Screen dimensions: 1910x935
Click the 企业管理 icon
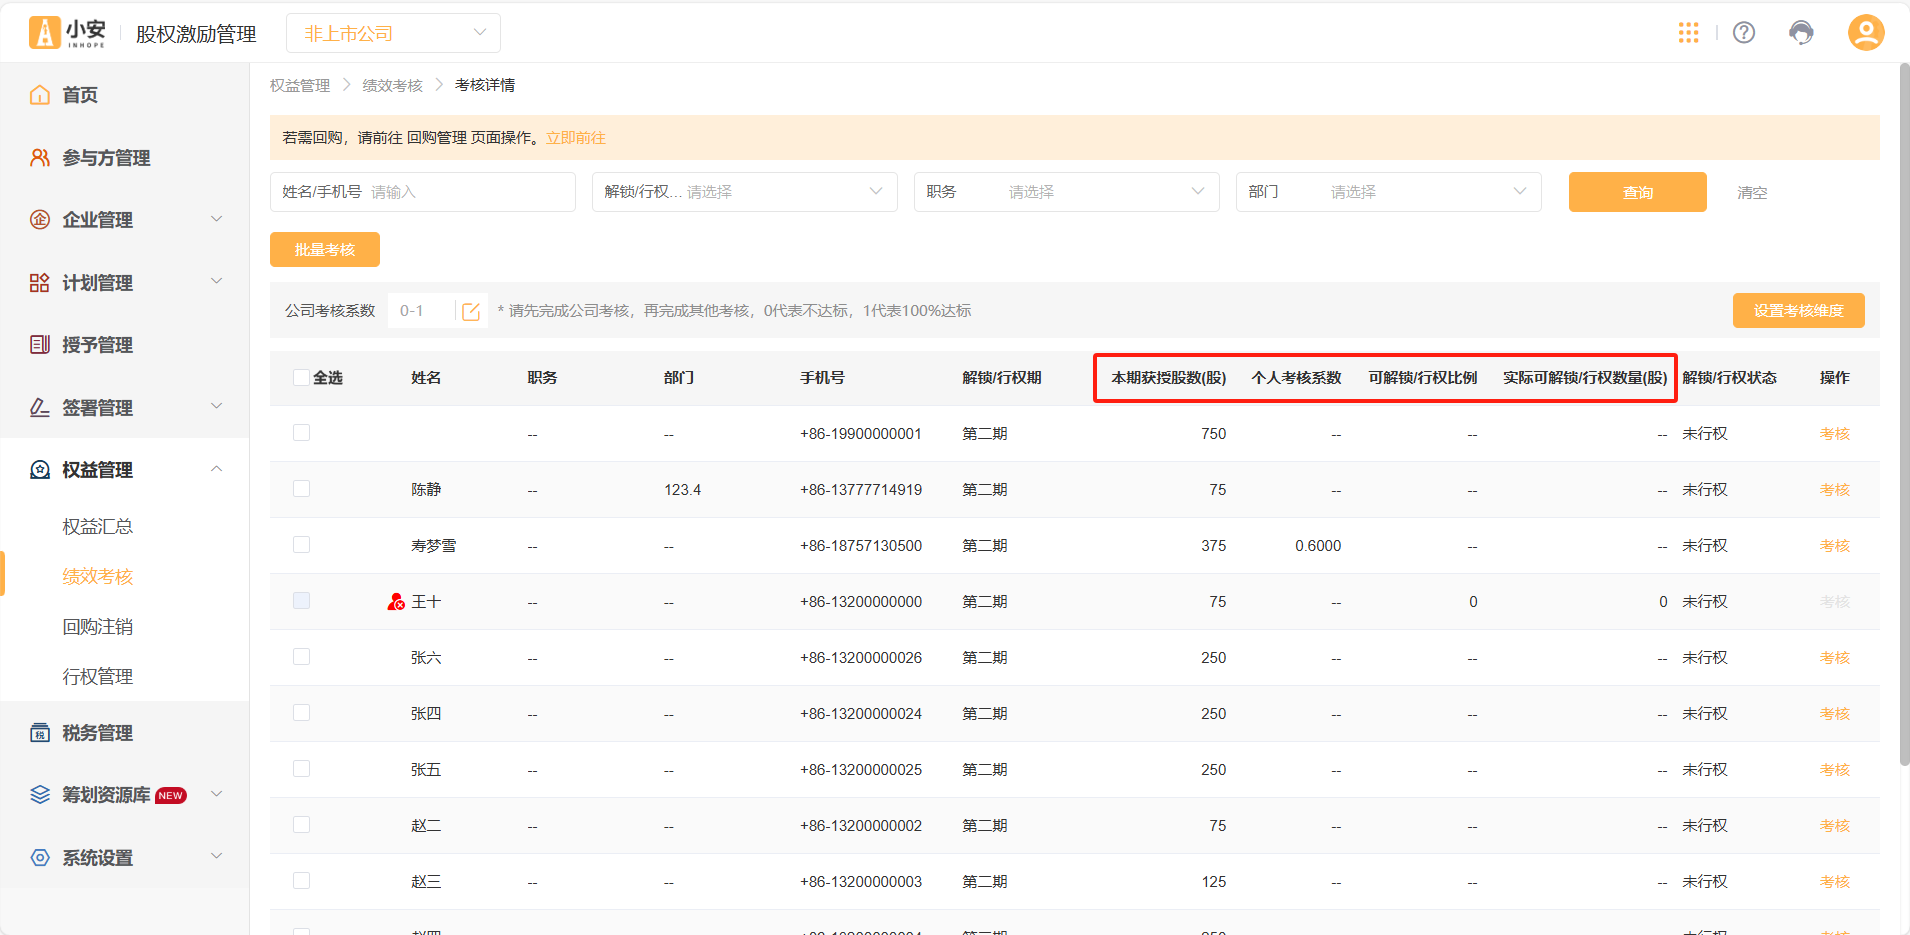click(x=40, y=220)
